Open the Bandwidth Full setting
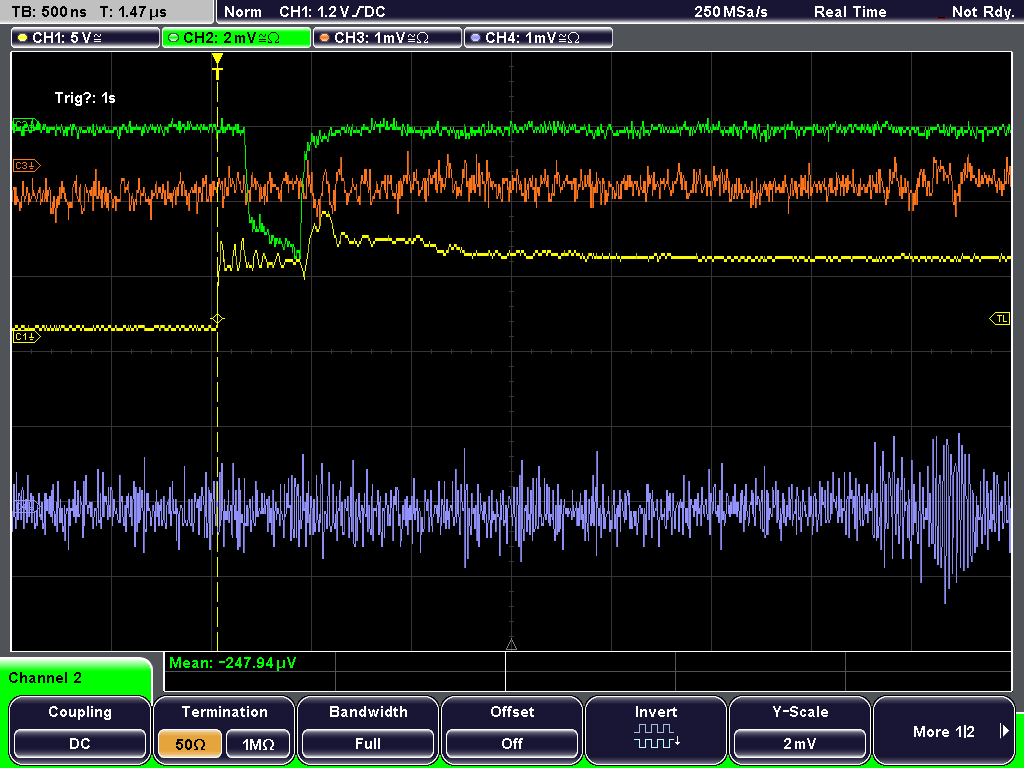 (368, 728)
